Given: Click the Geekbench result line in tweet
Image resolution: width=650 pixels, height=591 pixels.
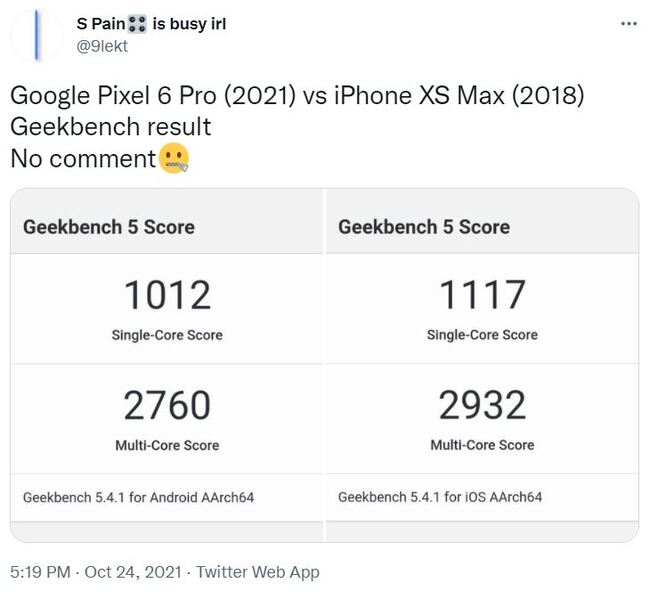Looking at the screenshot, I should coord(110,127).
